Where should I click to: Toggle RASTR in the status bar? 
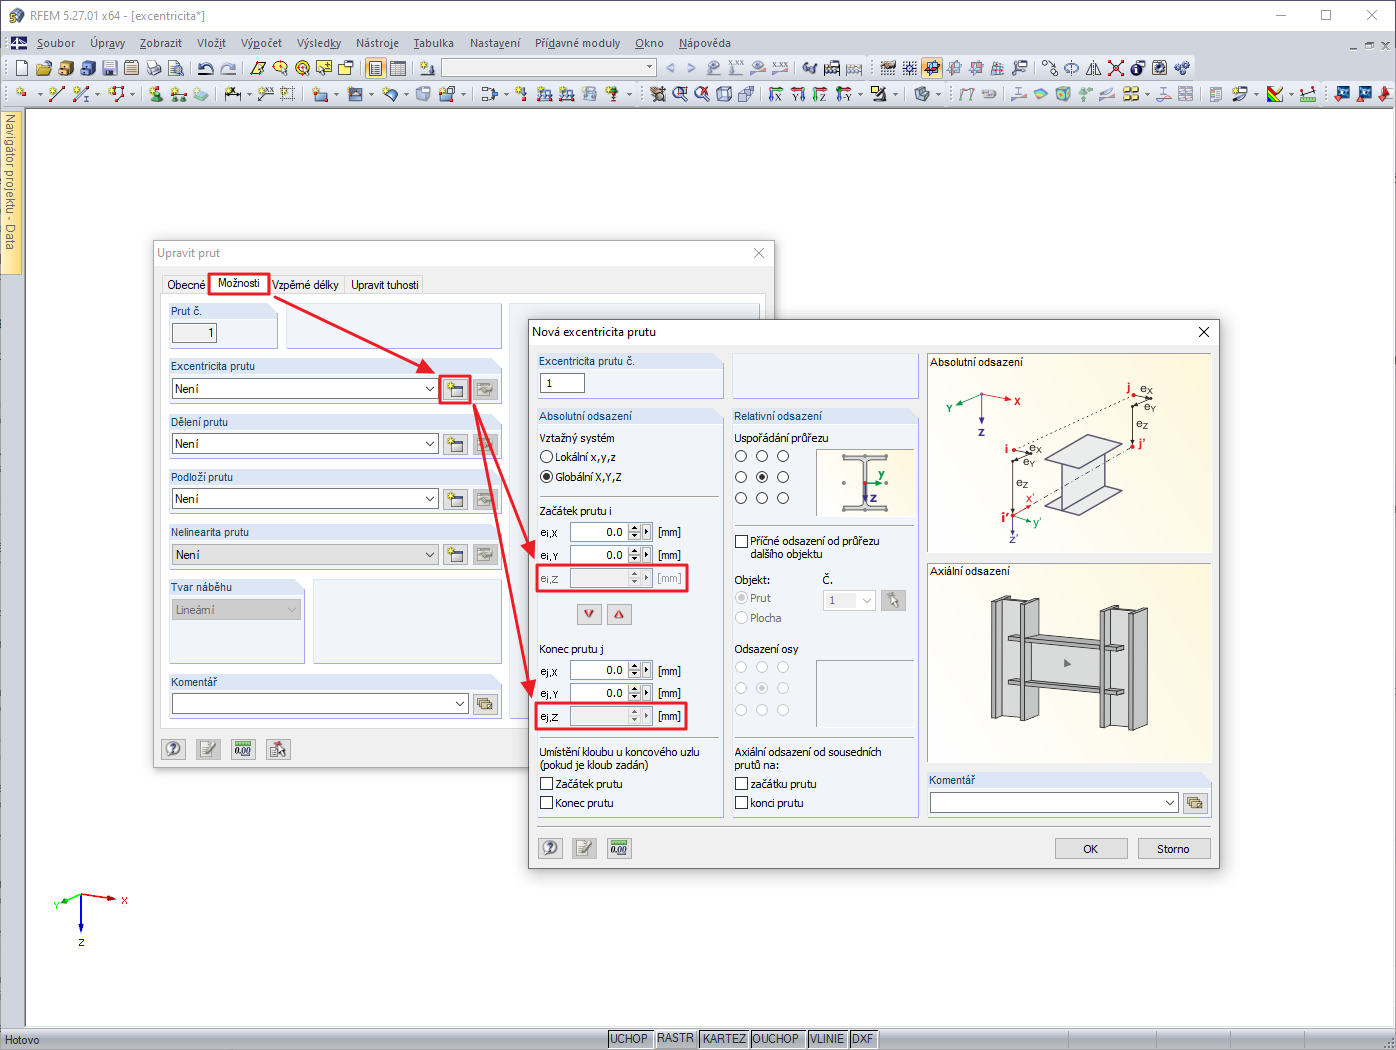676,1039
